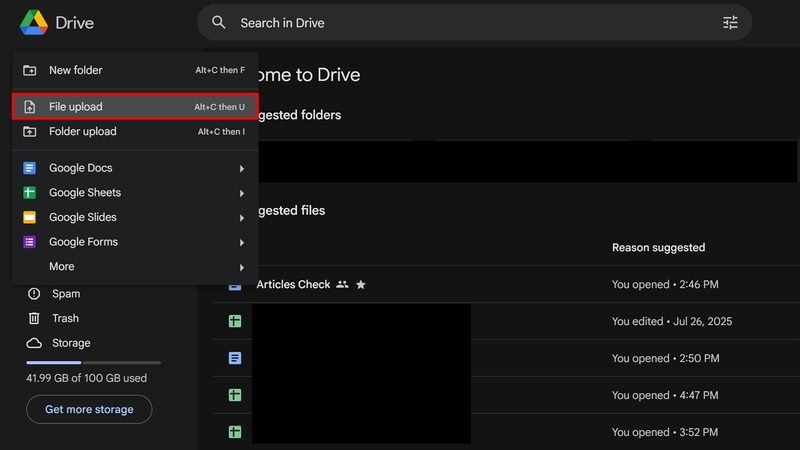Image resolution: width=800 pixels, height=450 pixels.
Task: Click shared people icon beside Articles Check
Action: pos(342,284)
